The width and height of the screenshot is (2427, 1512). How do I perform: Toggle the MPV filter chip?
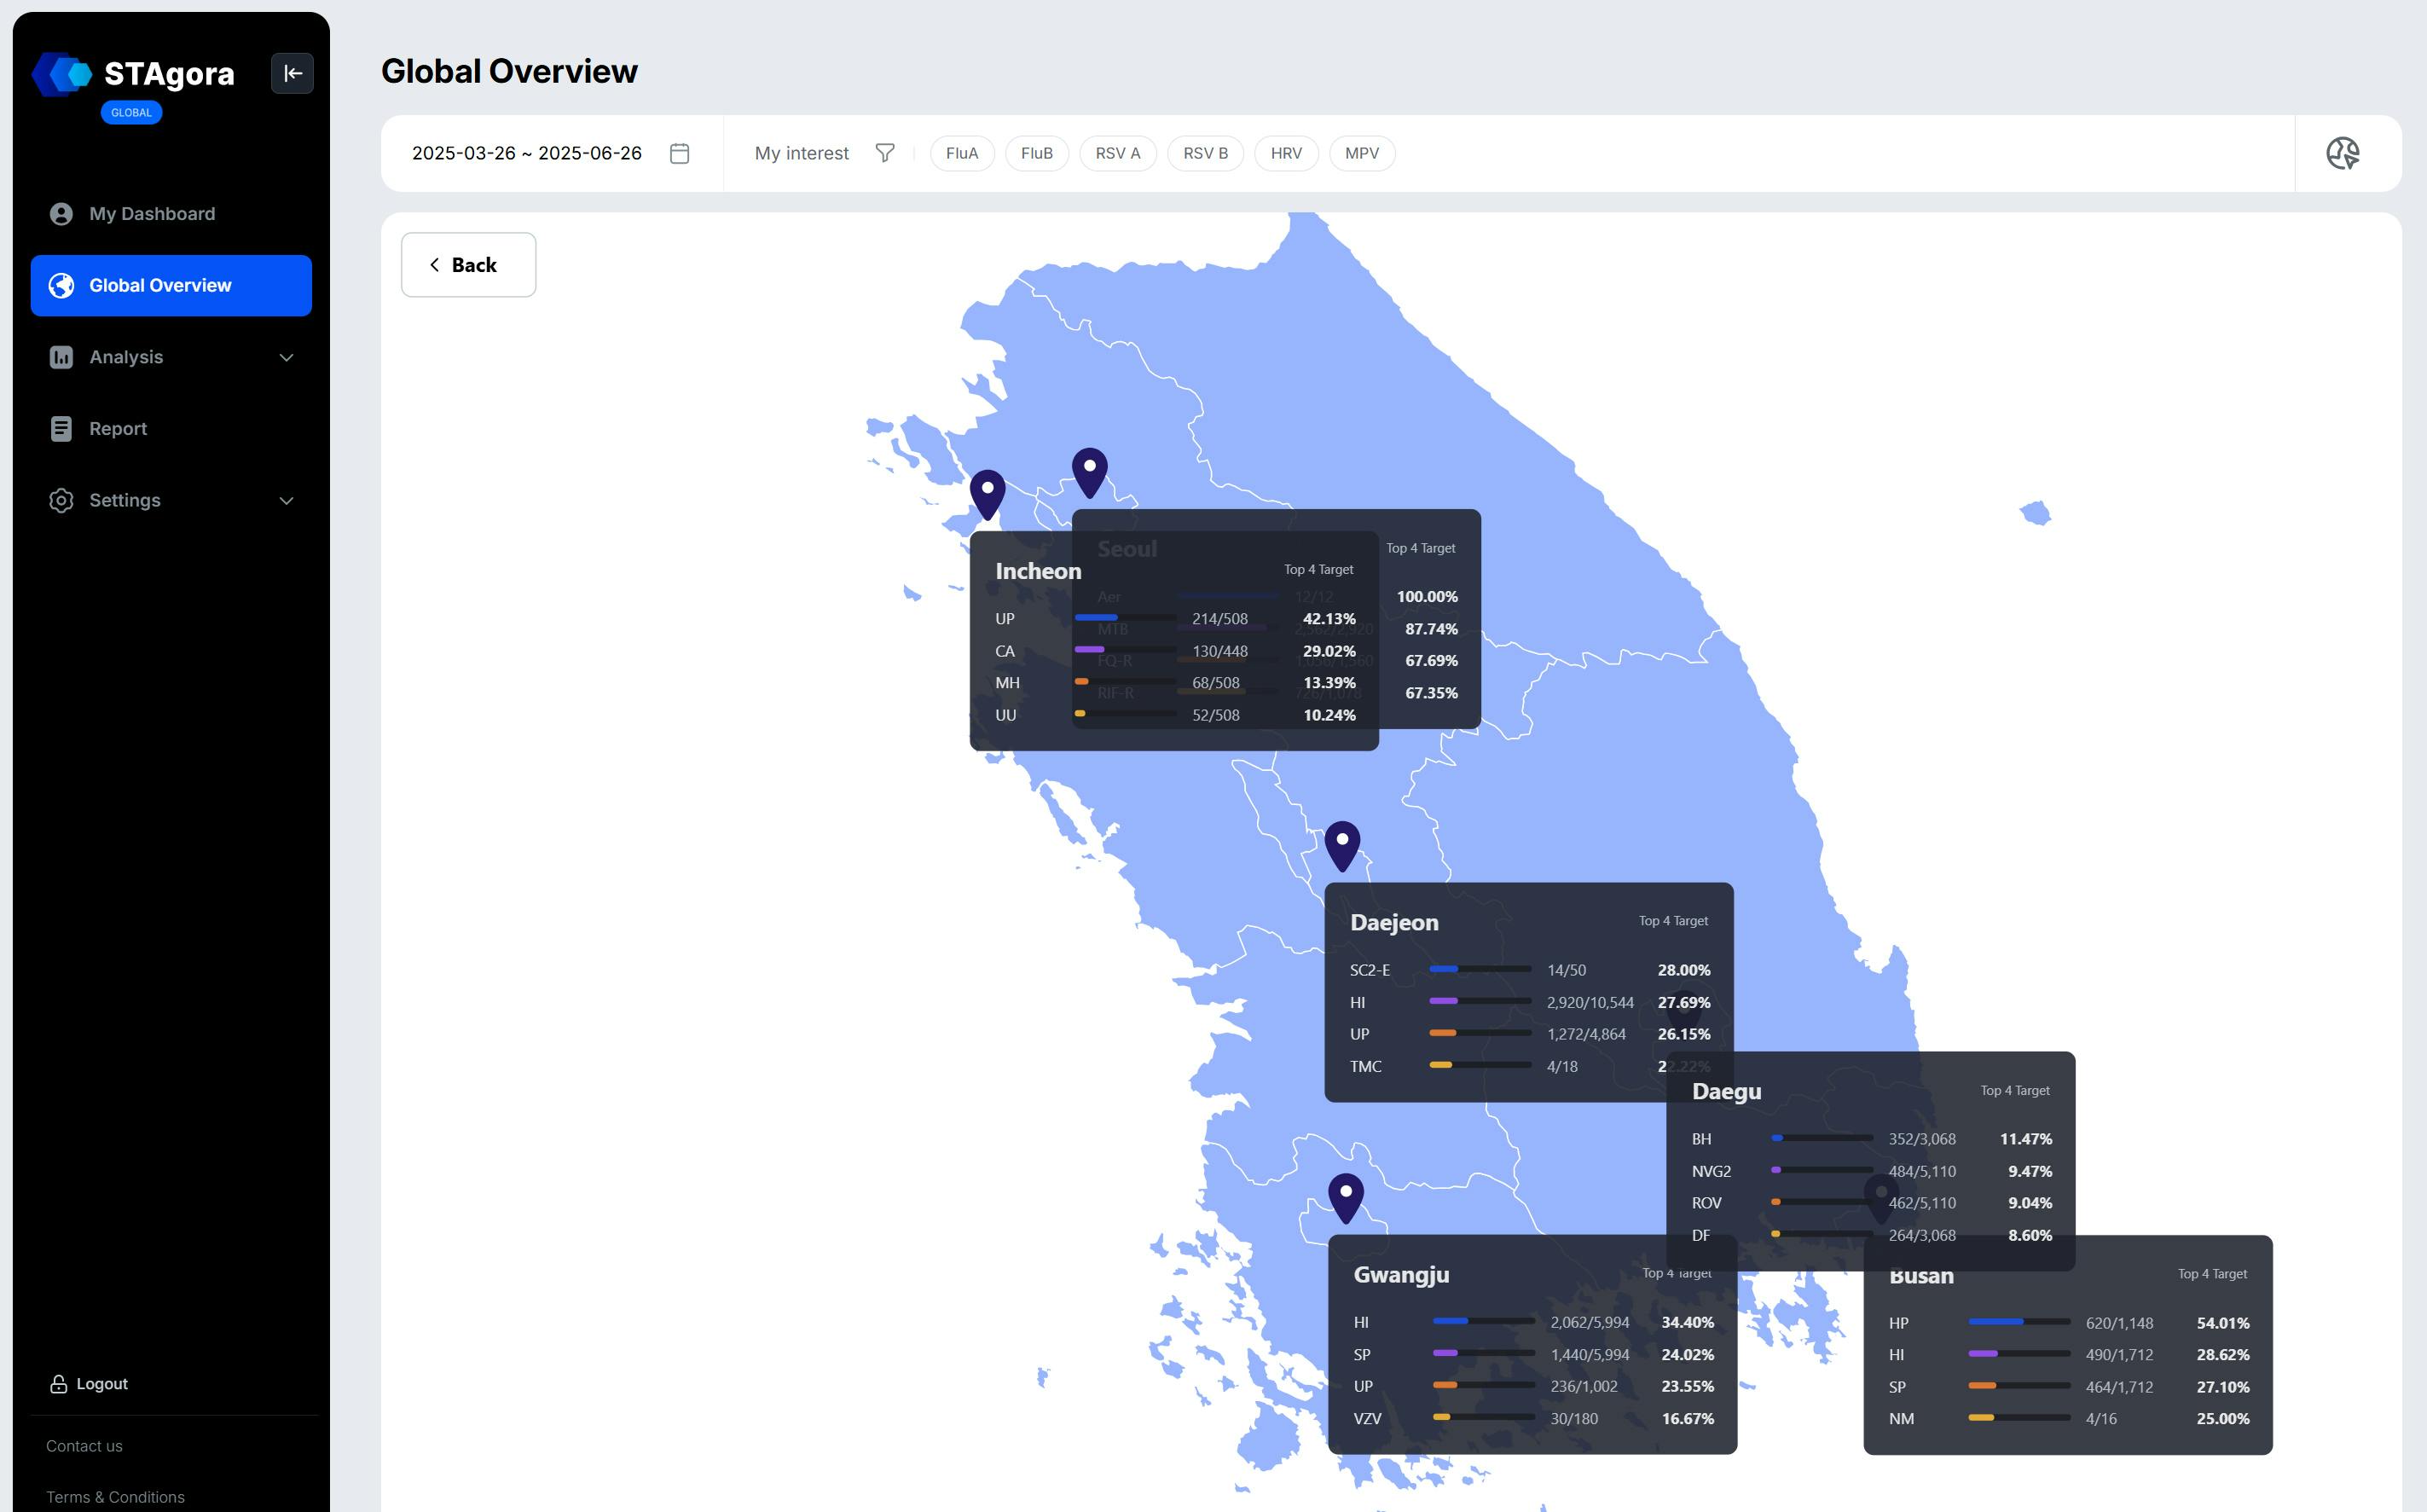(x=1362, y=153)
